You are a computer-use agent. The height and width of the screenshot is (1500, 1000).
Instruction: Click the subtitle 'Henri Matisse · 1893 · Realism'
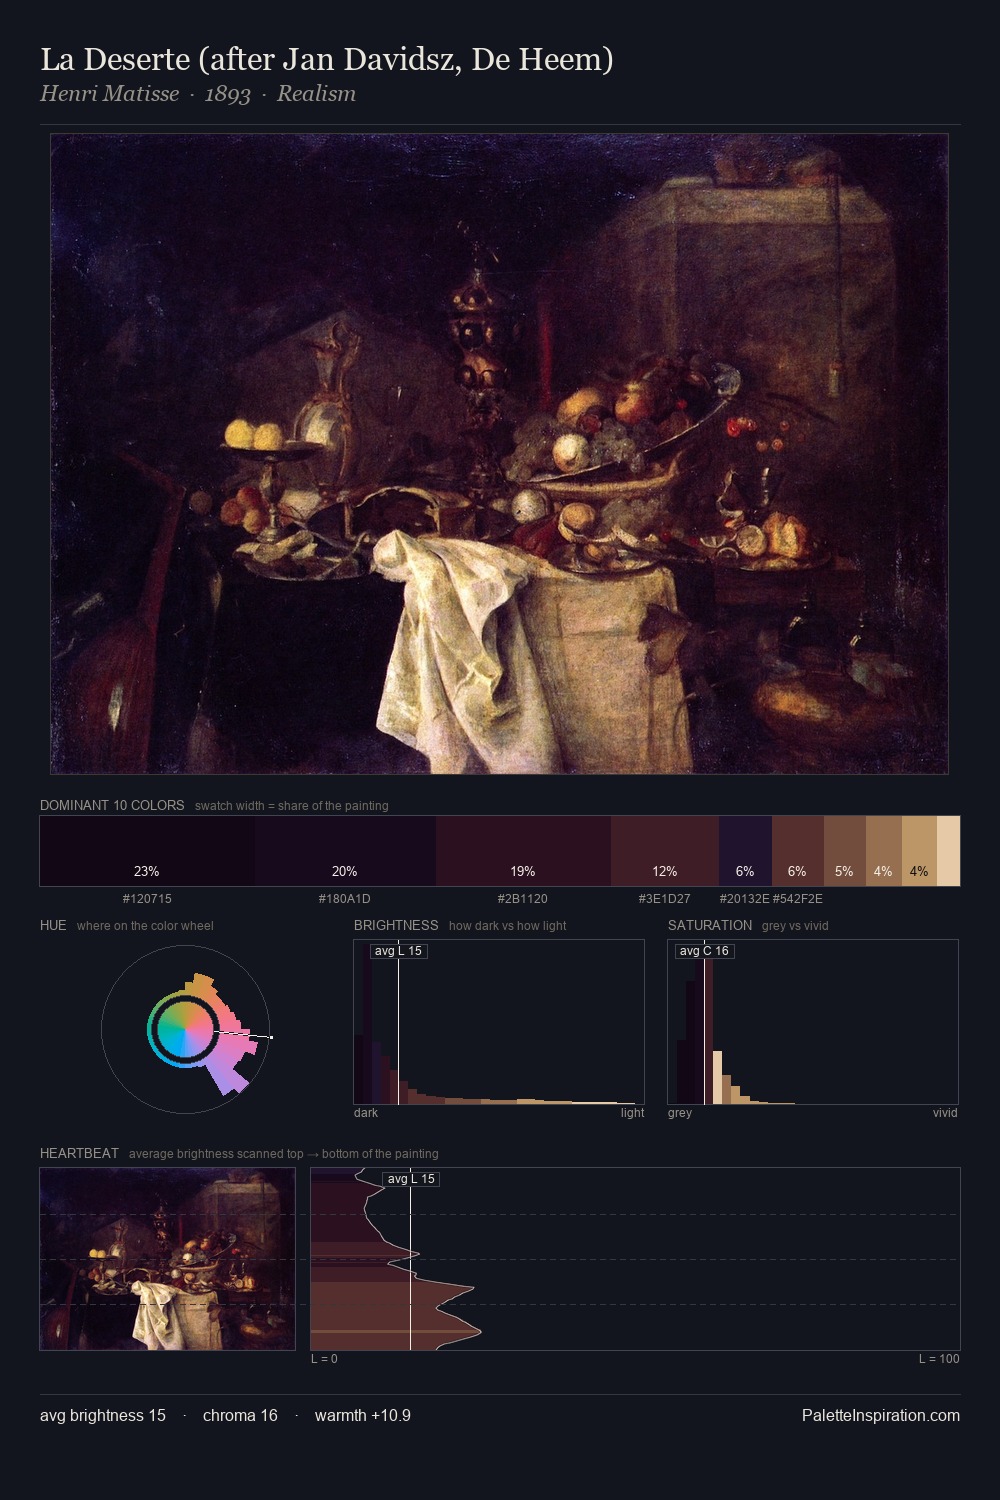(198, 94)
